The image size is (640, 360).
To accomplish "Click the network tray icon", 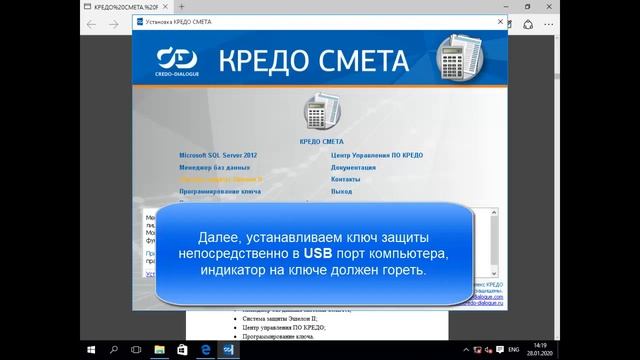I will point(477,350).
